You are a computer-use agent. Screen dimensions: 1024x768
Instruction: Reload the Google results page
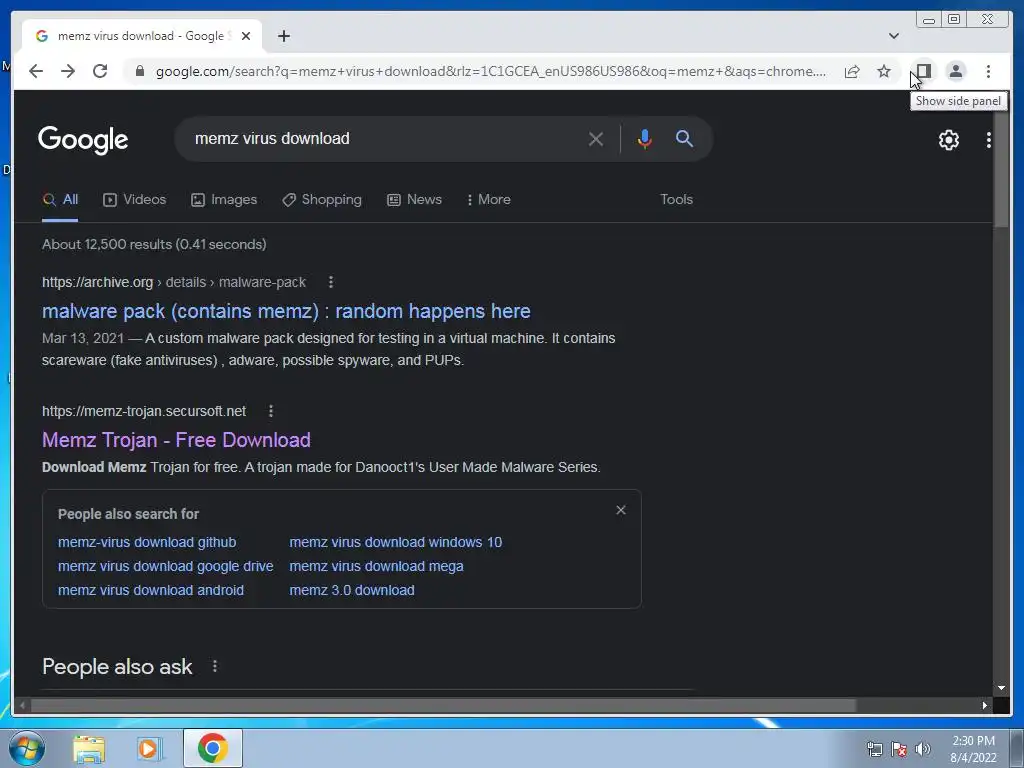coord(100,71)
